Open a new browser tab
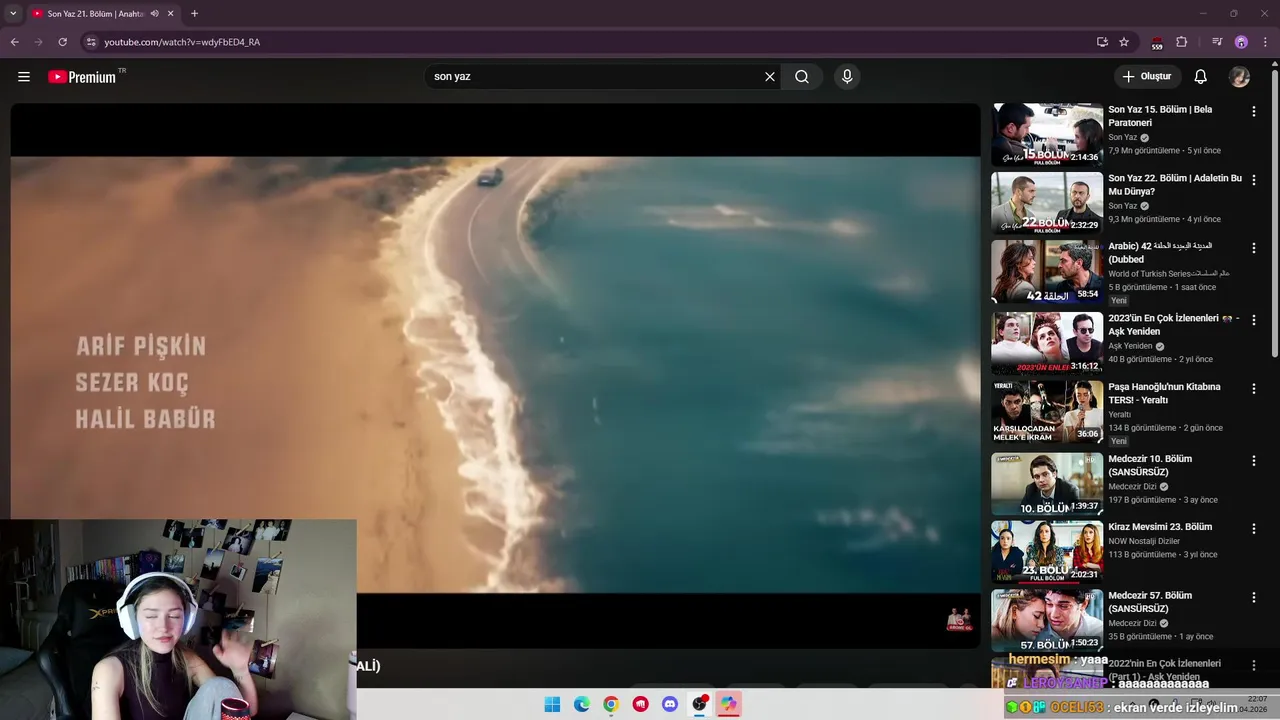This screenshot has width=1280, height=720. [x=194, y=14]
